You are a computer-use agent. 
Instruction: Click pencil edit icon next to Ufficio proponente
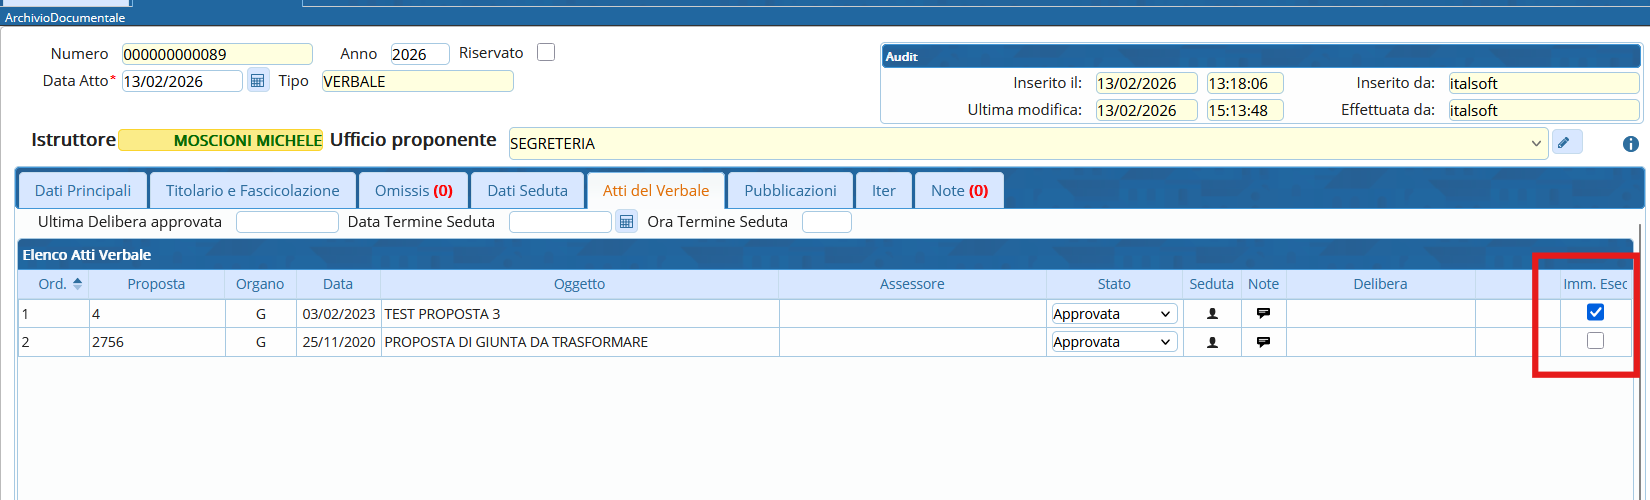click(1566, 143)
